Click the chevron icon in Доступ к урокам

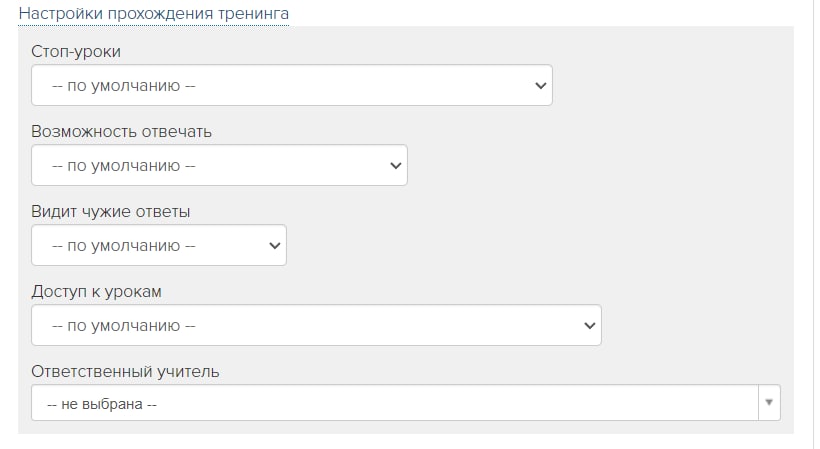[589, 326]
